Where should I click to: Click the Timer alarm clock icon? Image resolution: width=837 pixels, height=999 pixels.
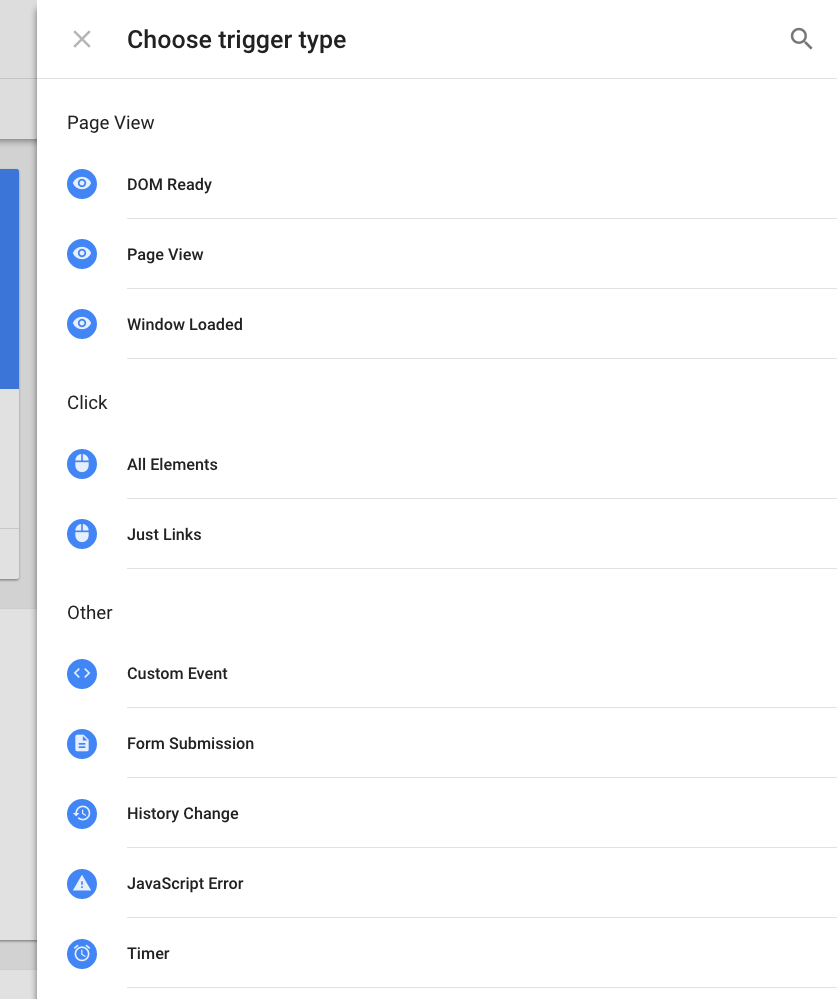(82, 954)
